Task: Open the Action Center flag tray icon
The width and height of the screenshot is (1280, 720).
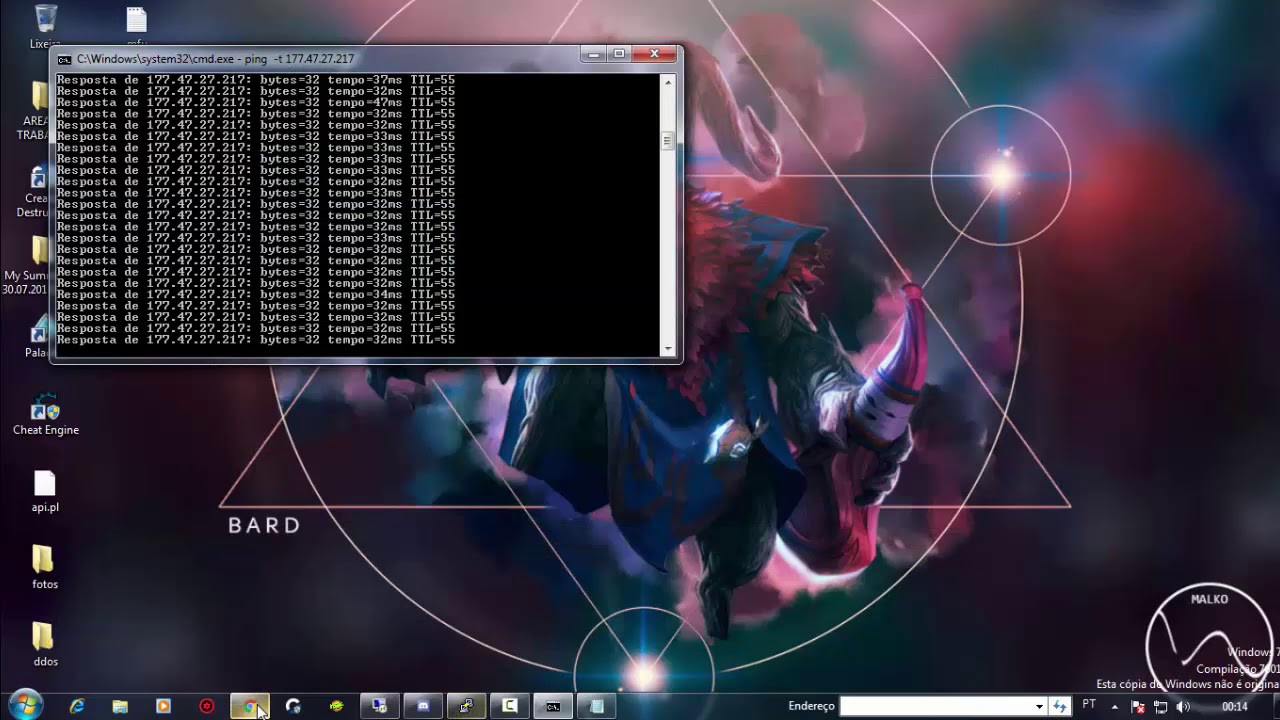Action: pyautogui.click(x=1138, y=707)
